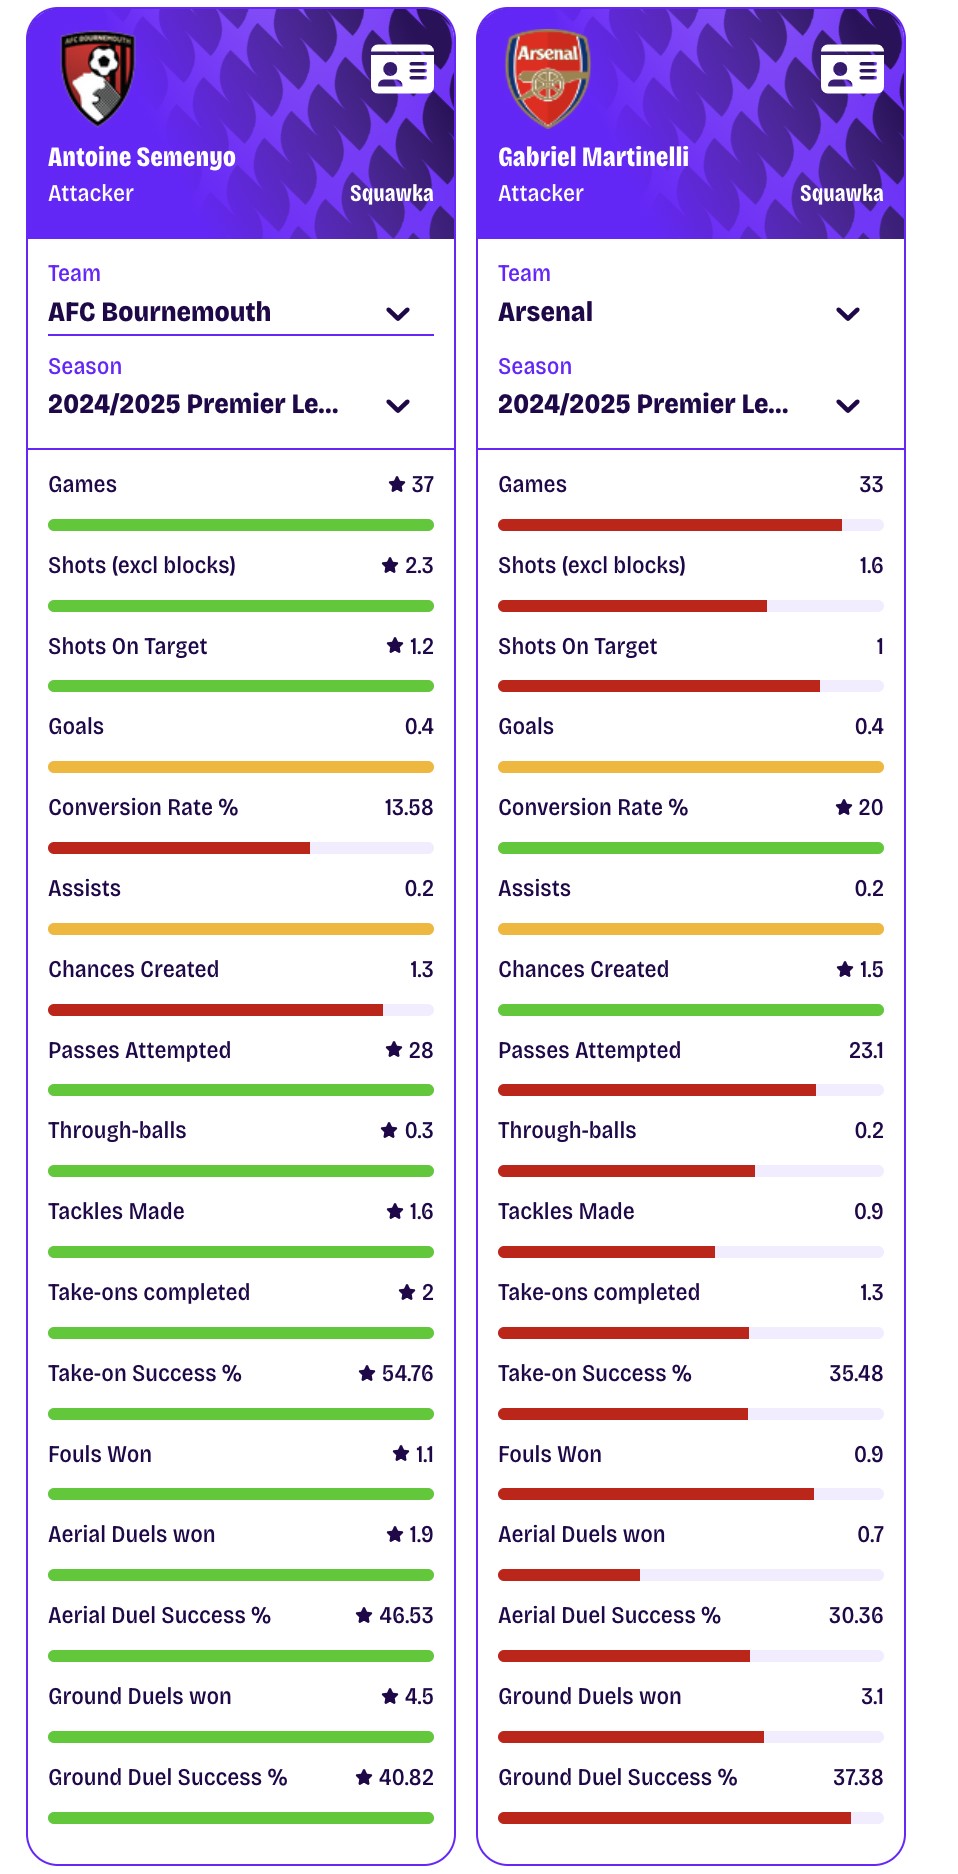Click Martinelli's red Aerial Duels won bar
Image resolution: width=958 pixels, height=1874 pixels.
coord(569,1575)
